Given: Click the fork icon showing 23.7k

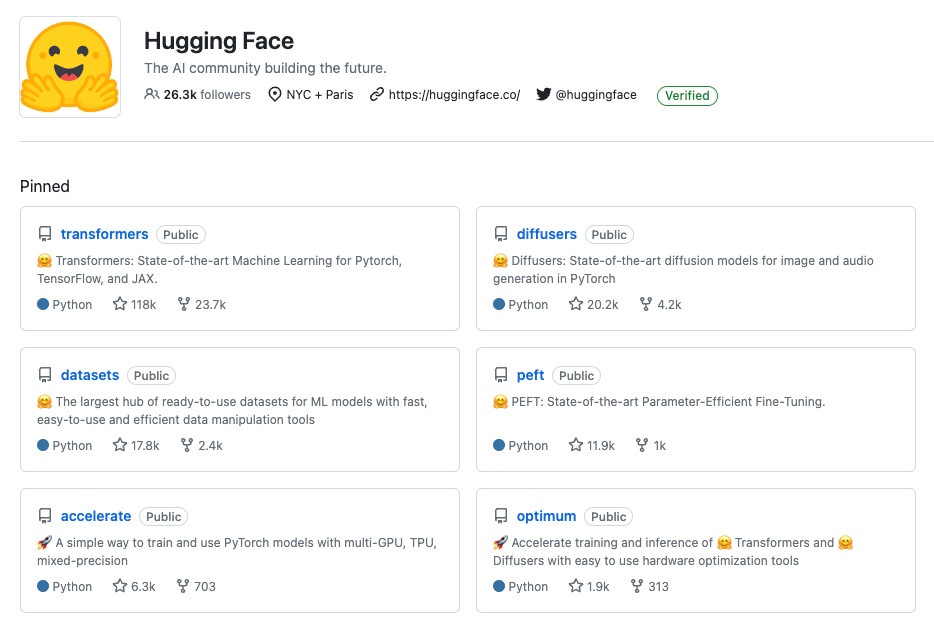Looking at the screenshot, I should (x=184, y=304).
